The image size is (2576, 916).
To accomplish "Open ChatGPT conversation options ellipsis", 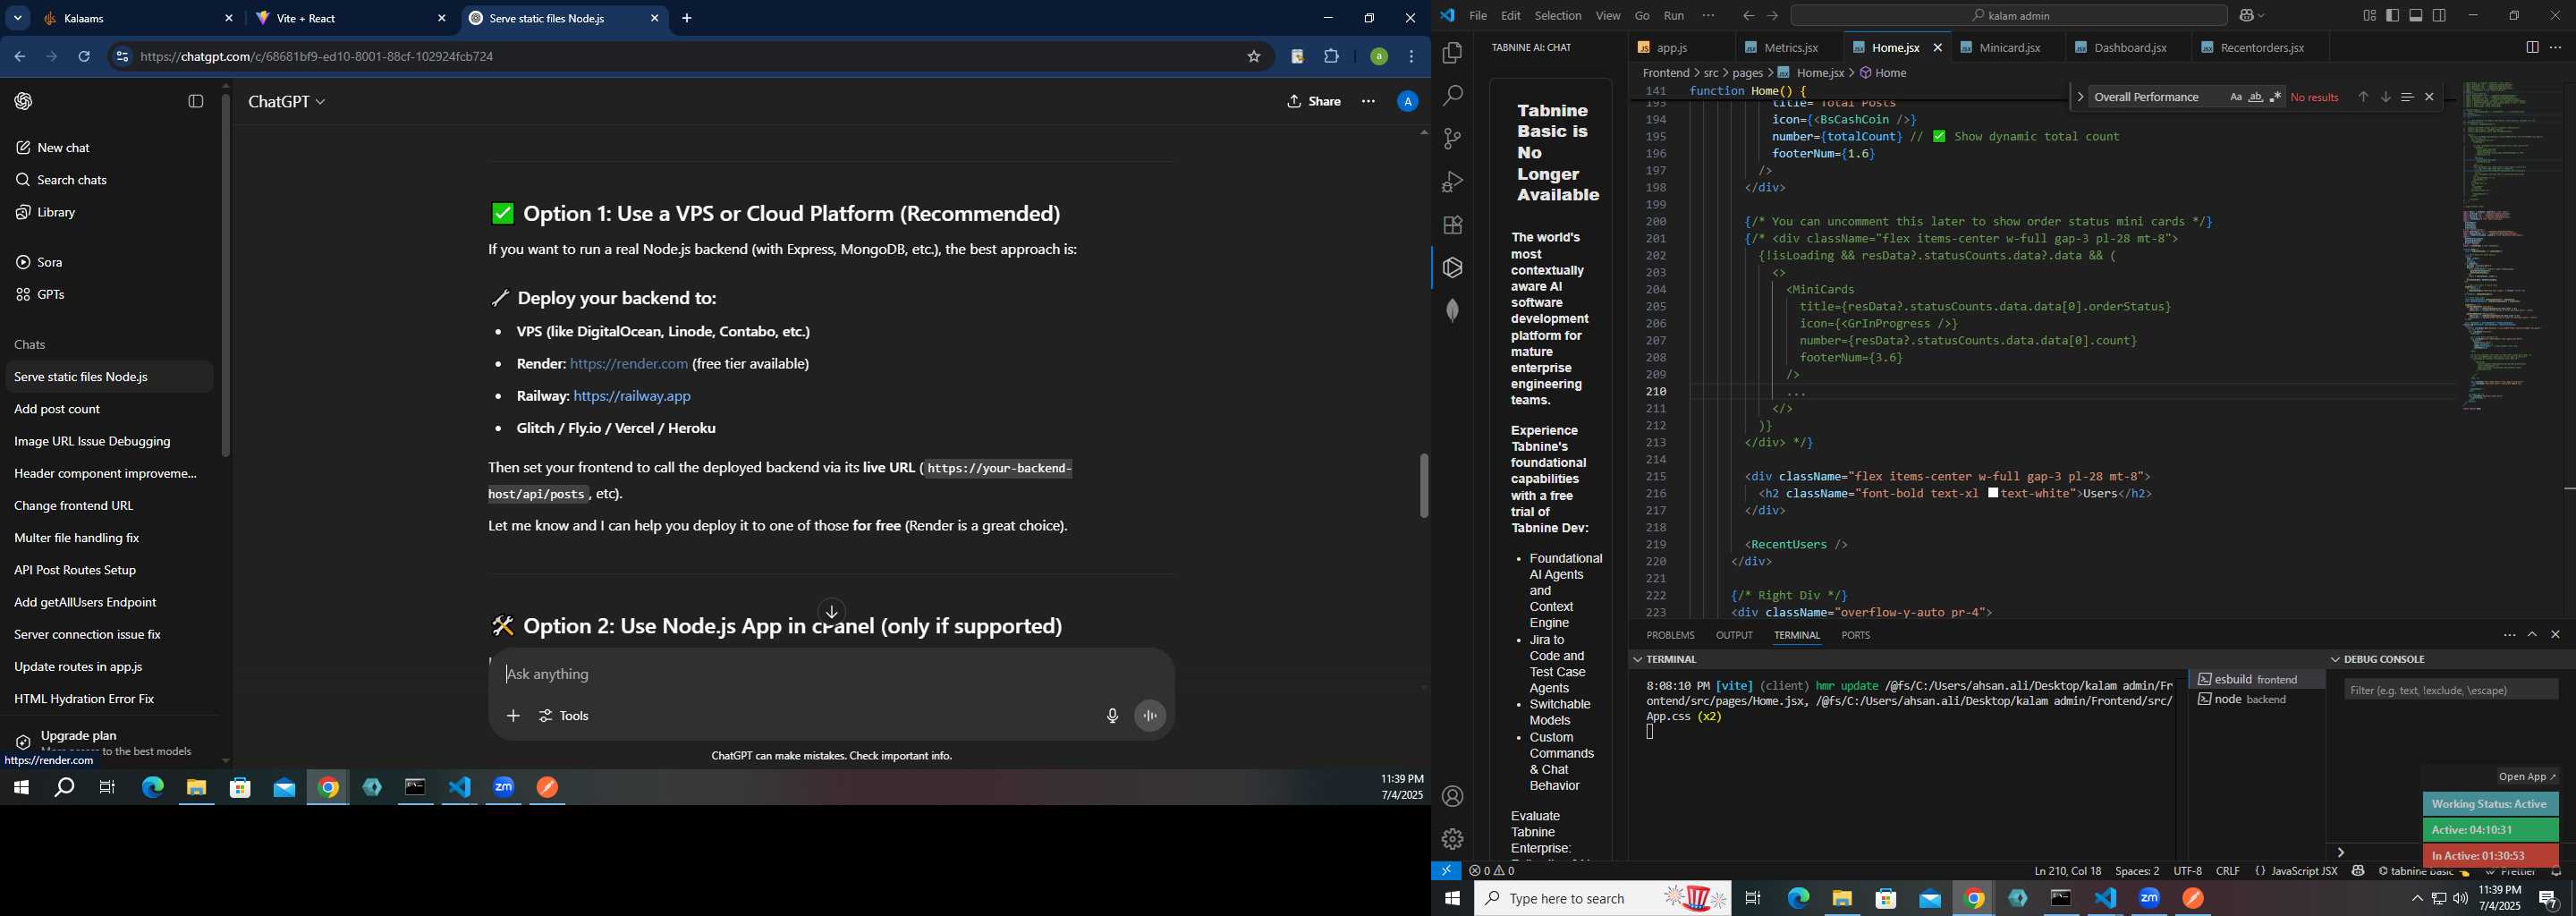I will pyautogui.click(x=1368, y=101).
